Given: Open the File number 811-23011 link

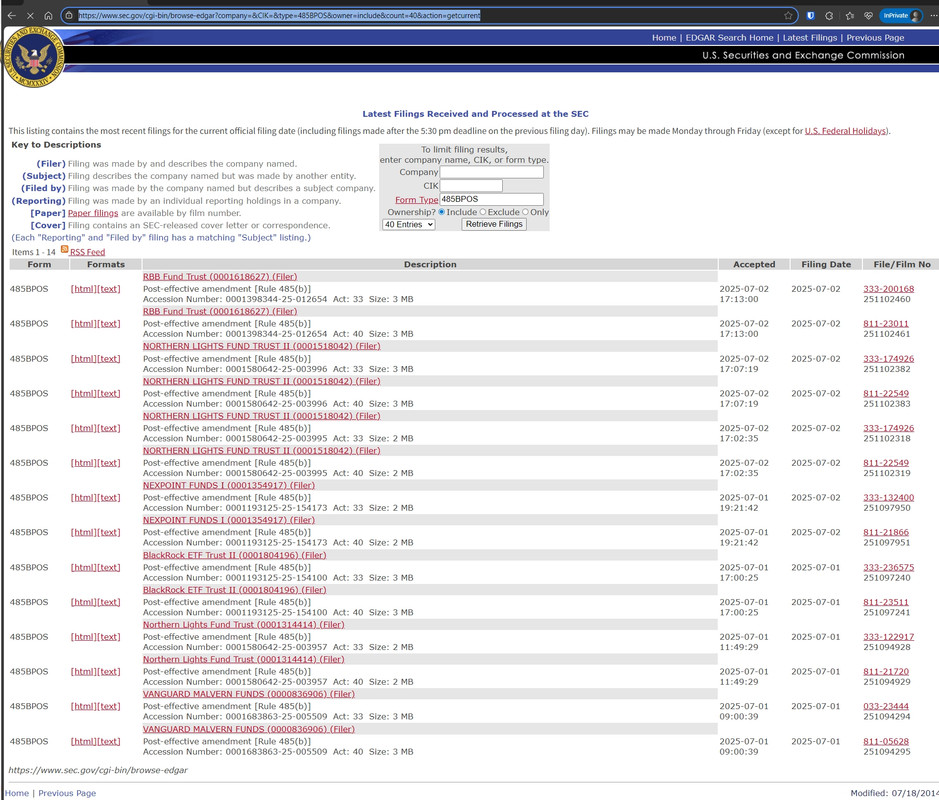Looking at the screenshot, I should (886, 323).
